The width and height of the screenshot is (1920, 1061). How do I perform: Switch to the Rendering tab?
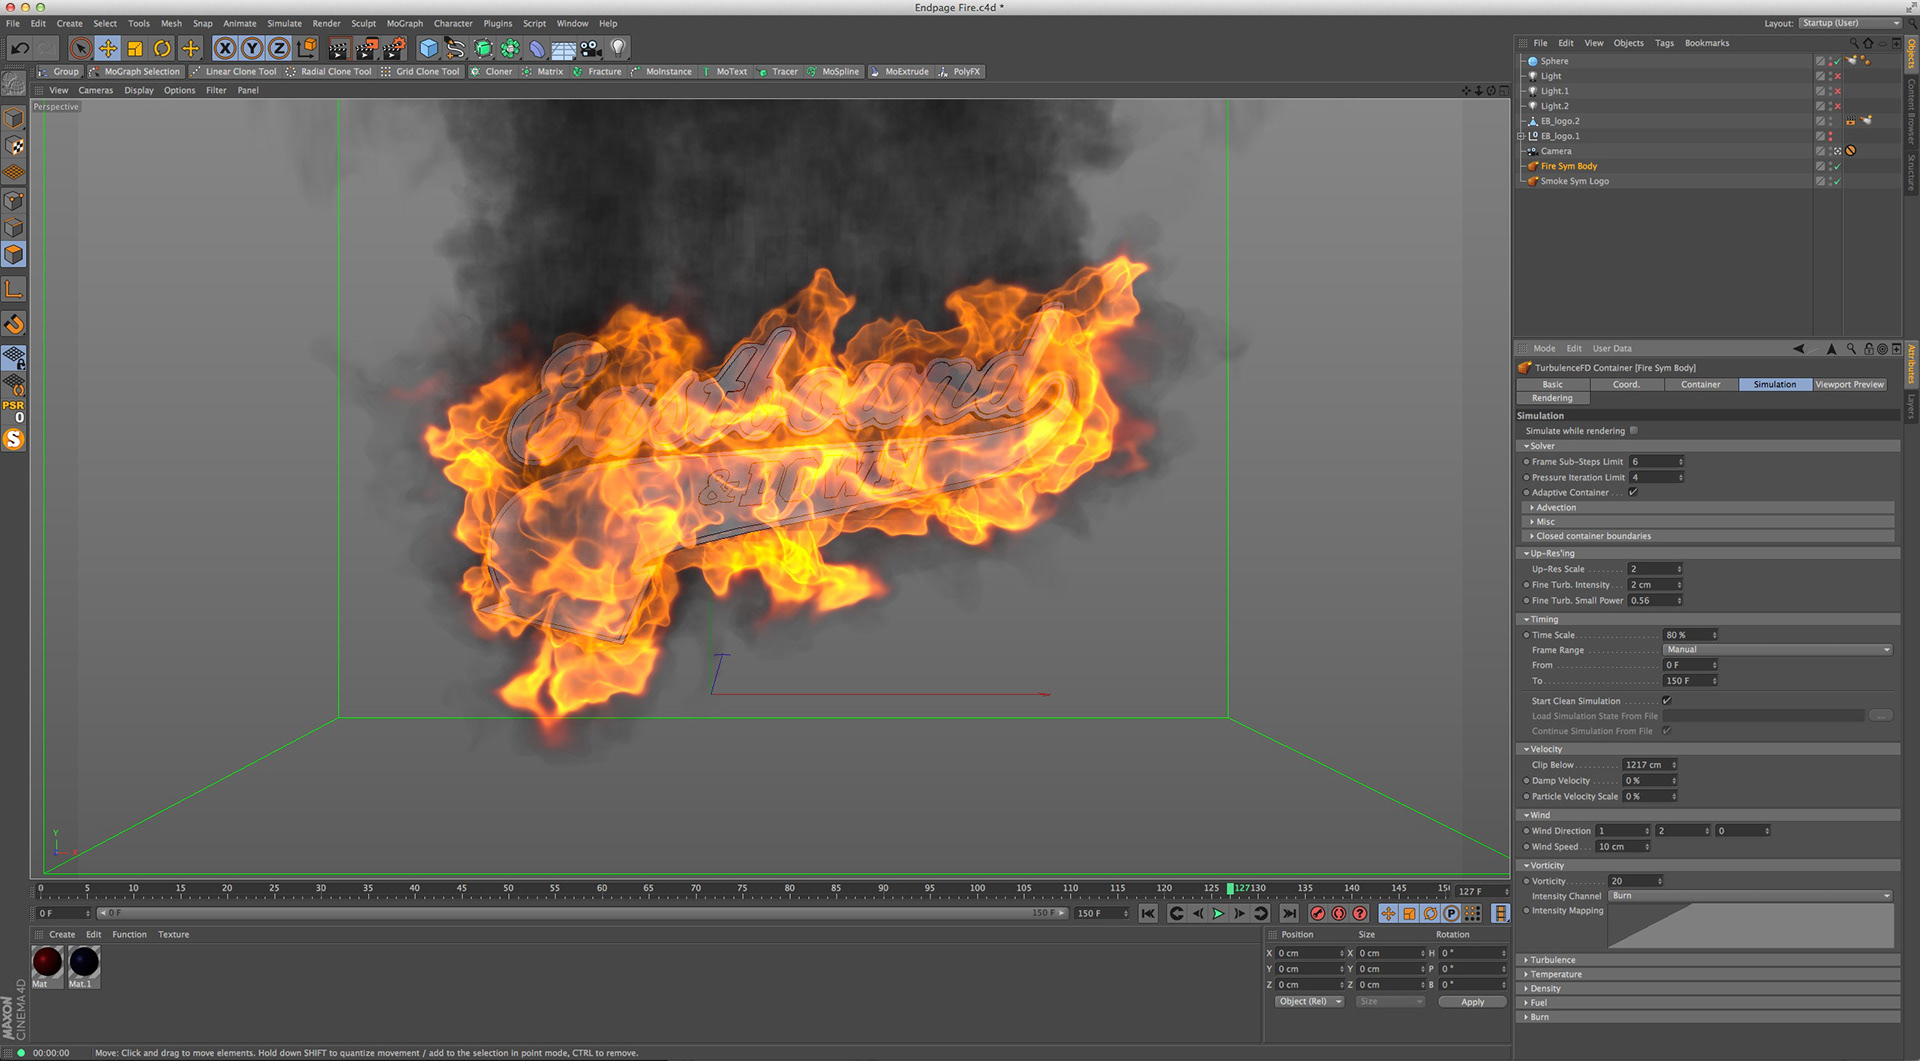tap(1552, 399)
